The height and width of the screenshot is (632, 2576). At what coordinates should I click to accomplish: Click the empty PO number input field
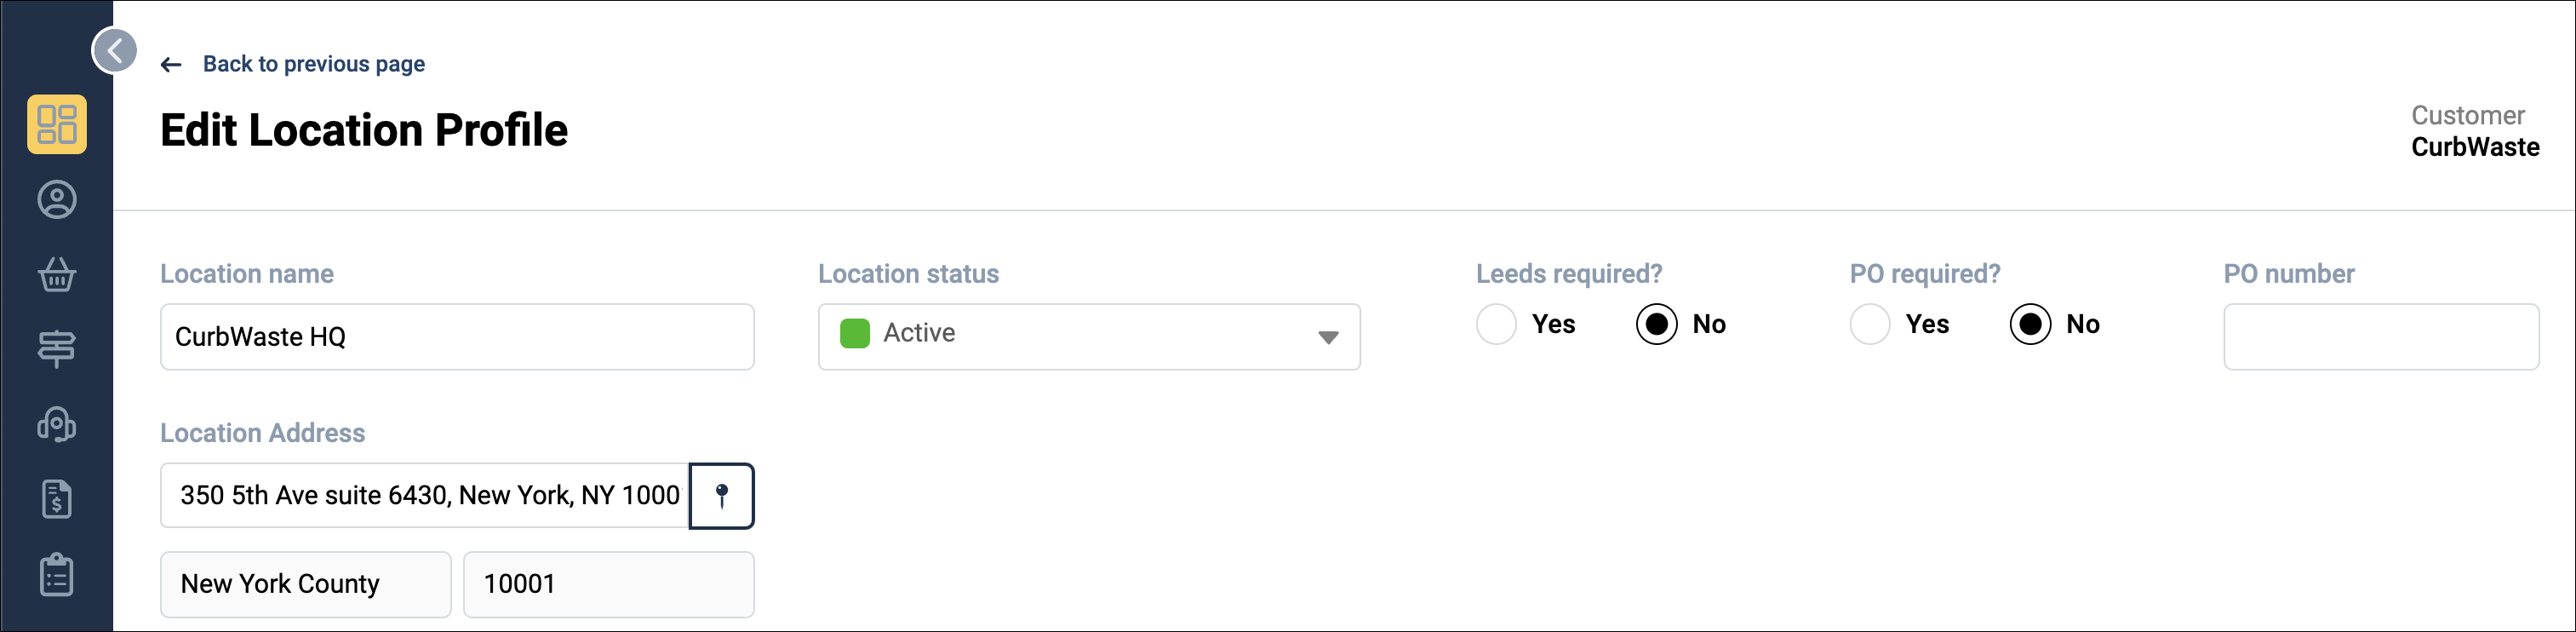click(x=2381, y=337)
